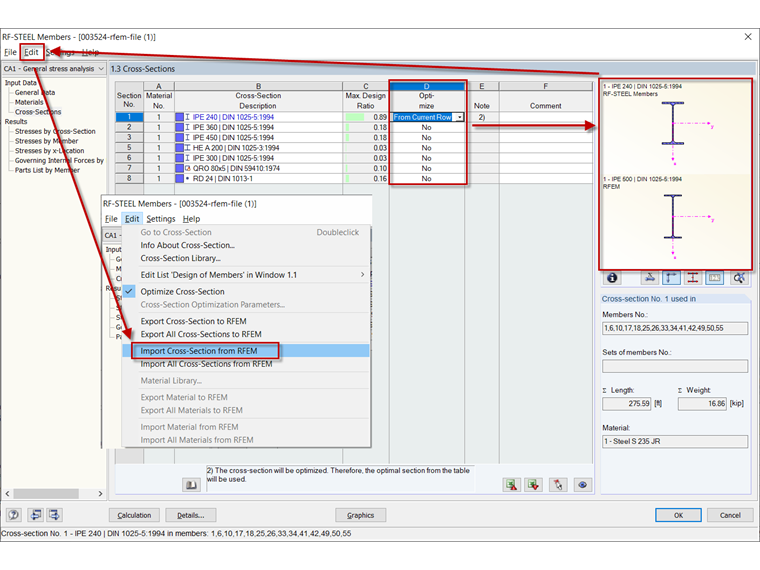Open Cross-Section Library... menu entry

tap(180, 258)
